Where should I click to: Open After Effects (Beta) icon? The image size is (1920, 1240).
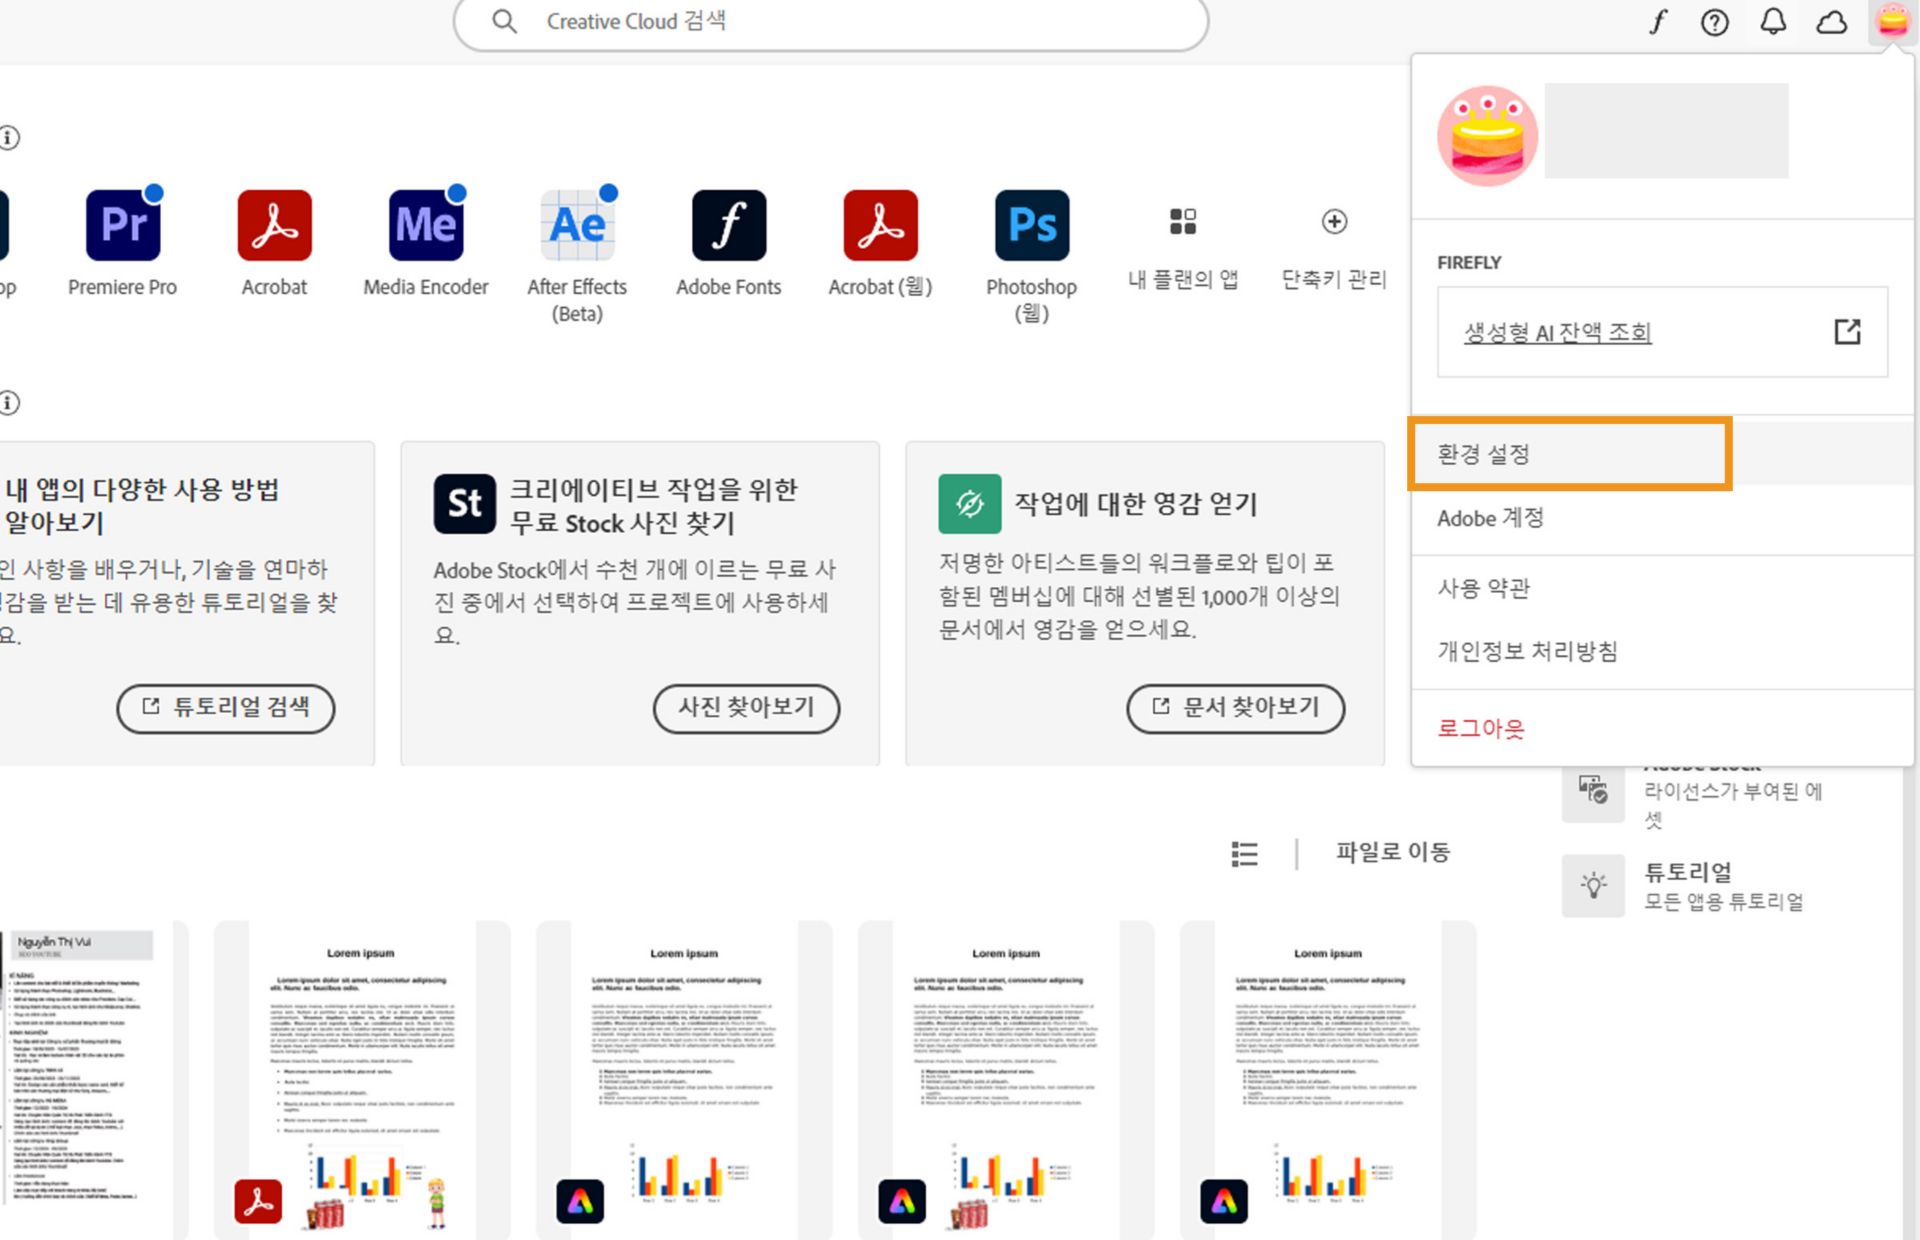577,225
